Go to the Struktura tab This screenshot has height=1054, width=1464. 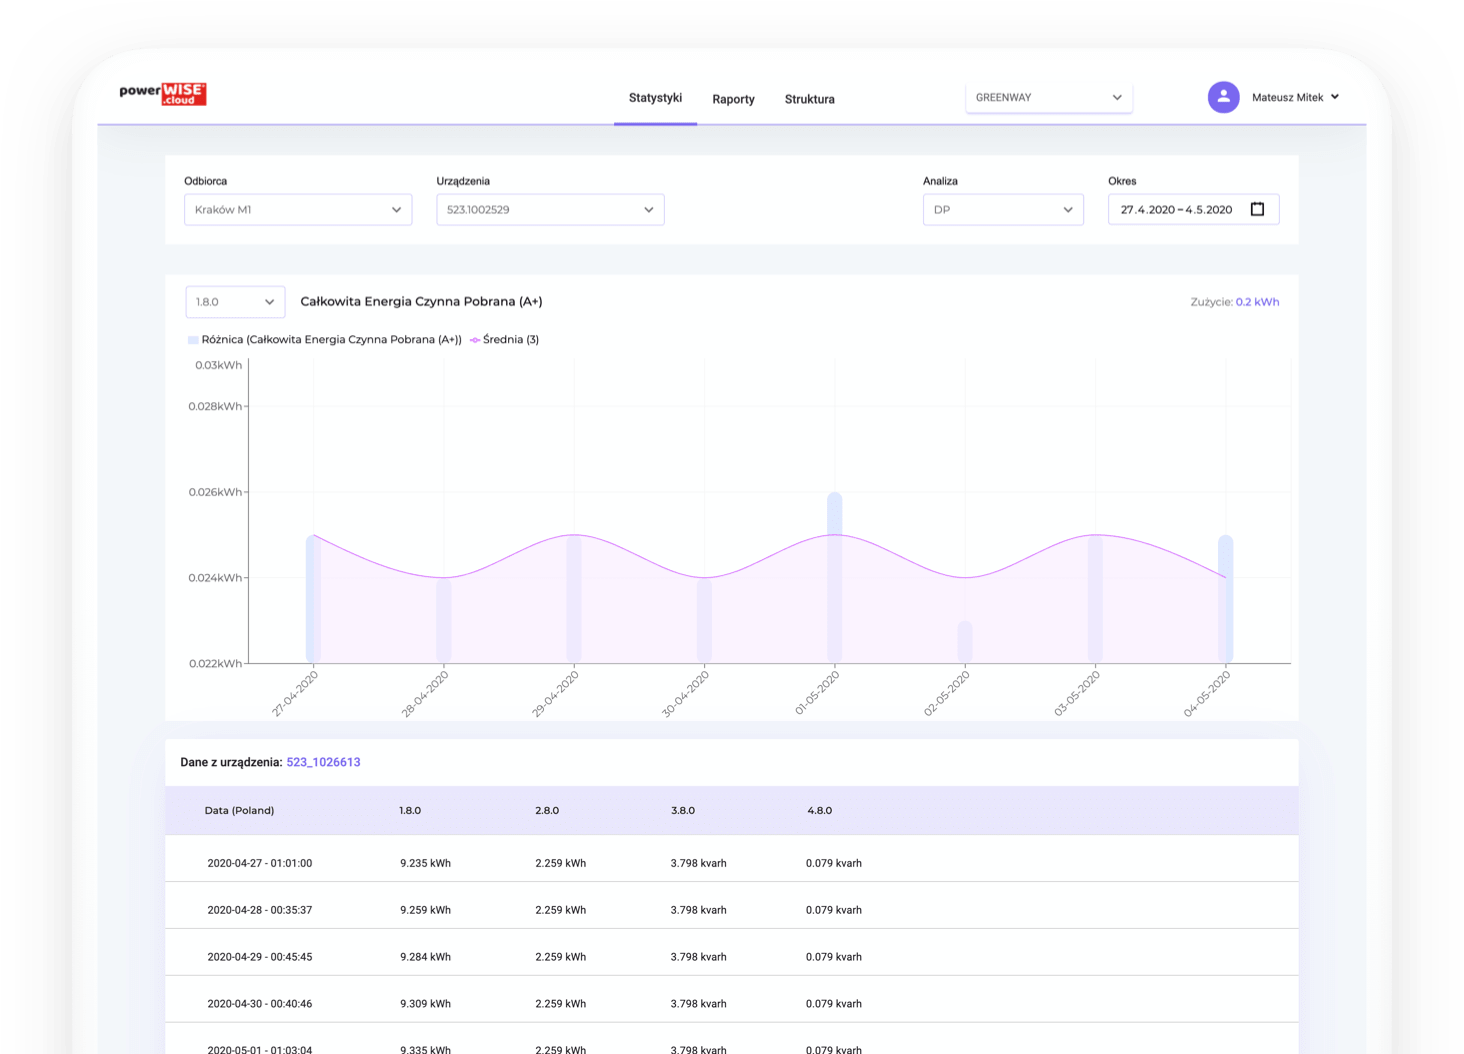[x=809, y=99]
